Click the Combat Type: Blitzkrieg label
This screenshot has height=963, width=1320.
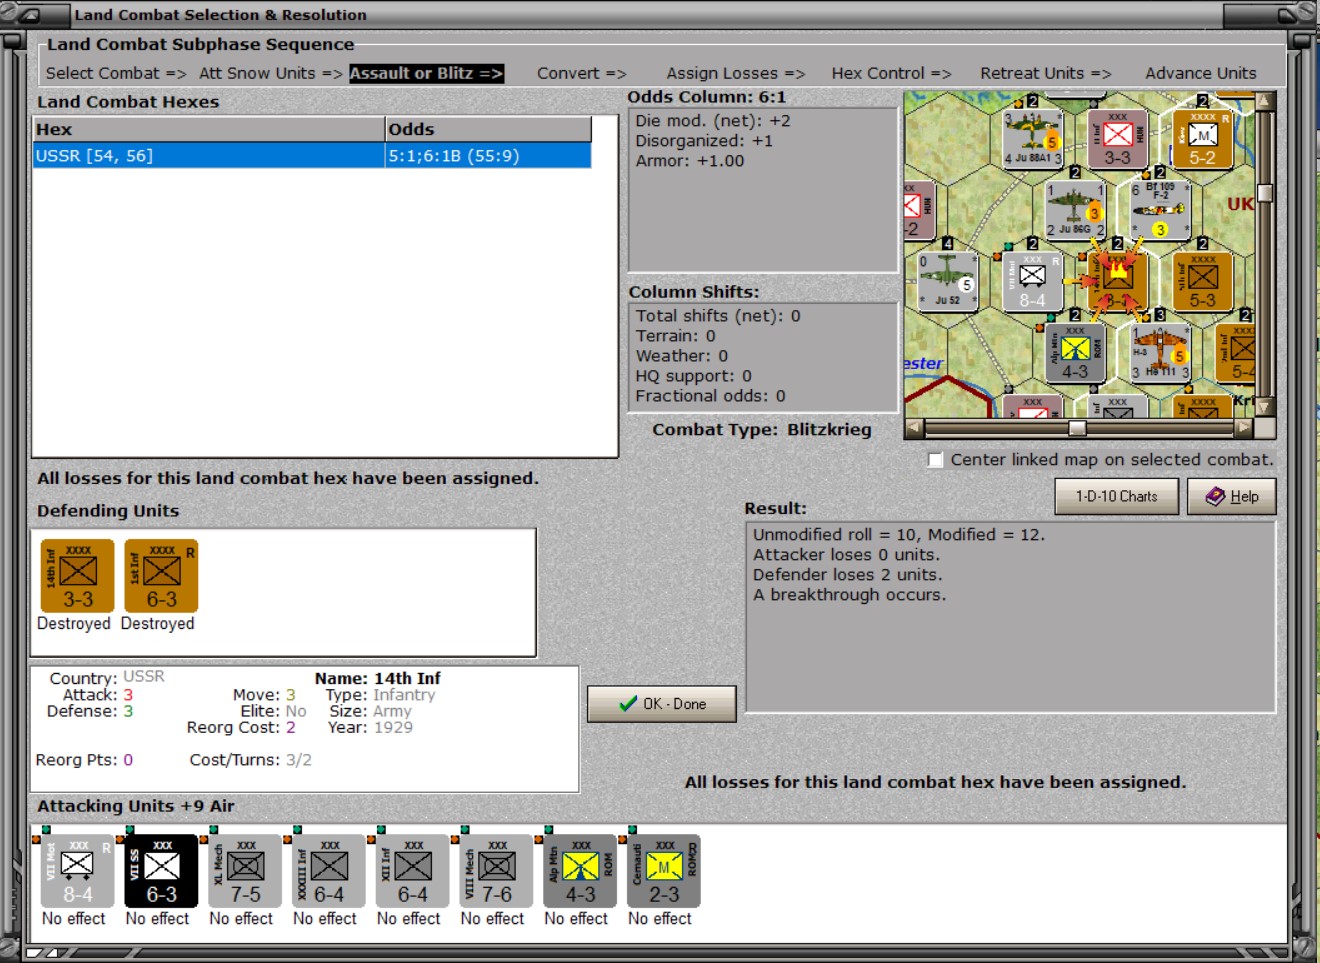point(762,429)
